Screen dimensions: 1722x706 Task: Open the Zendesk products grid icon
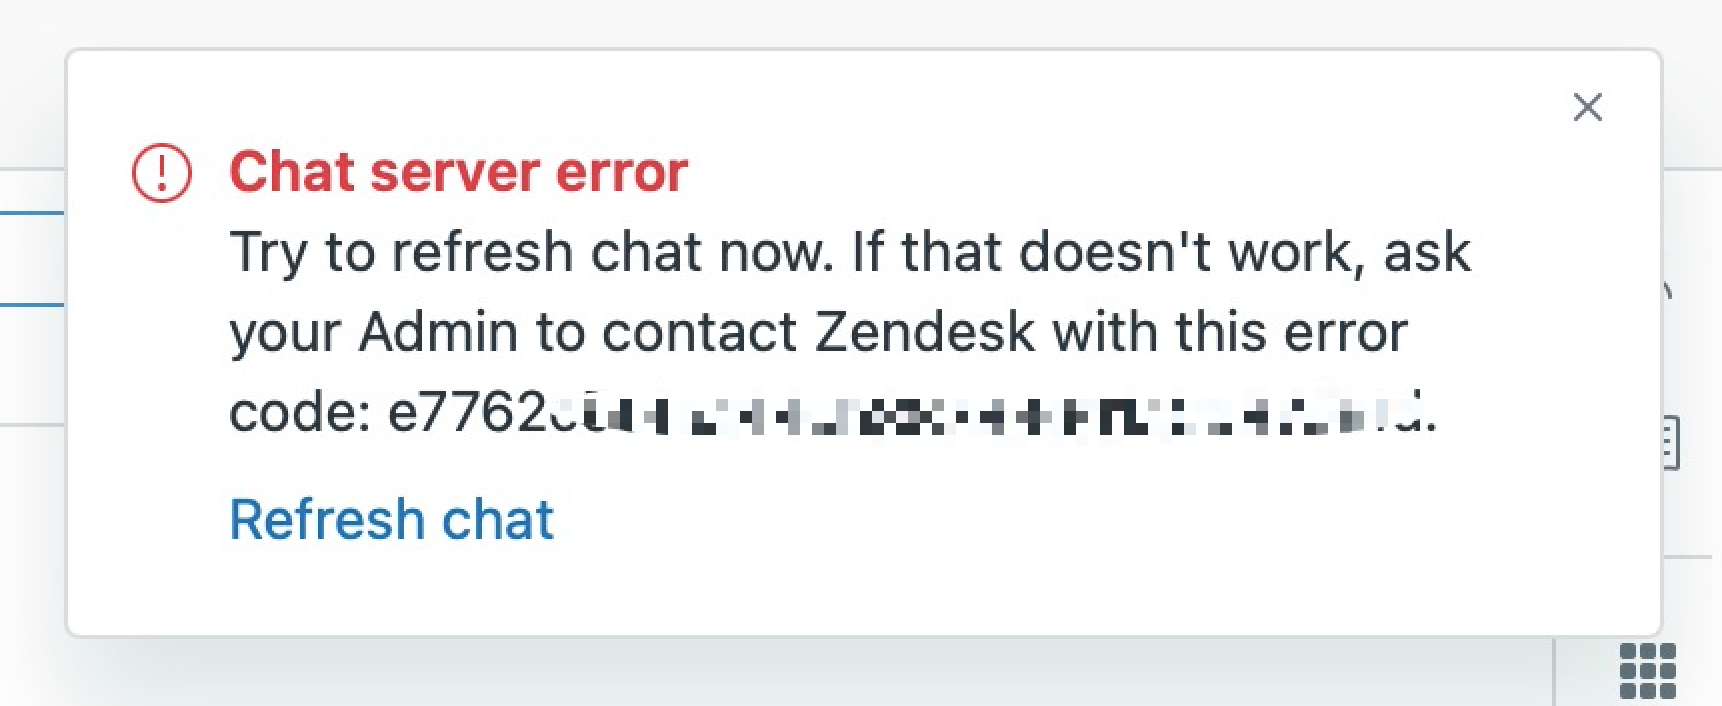(x=1647, y=670)
